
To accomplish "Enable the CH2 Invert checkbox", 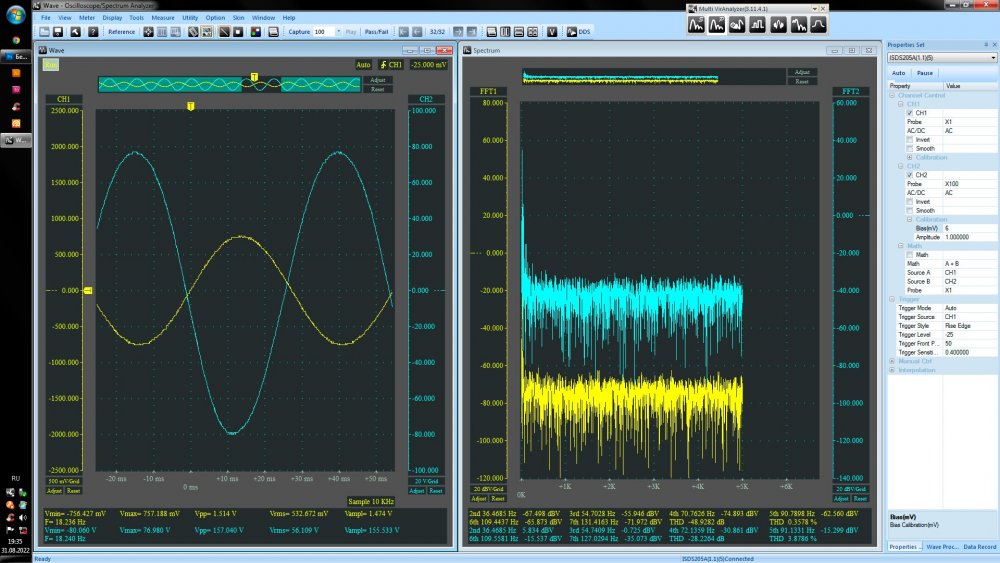I will pyautogui.click(x=909, y=201).
